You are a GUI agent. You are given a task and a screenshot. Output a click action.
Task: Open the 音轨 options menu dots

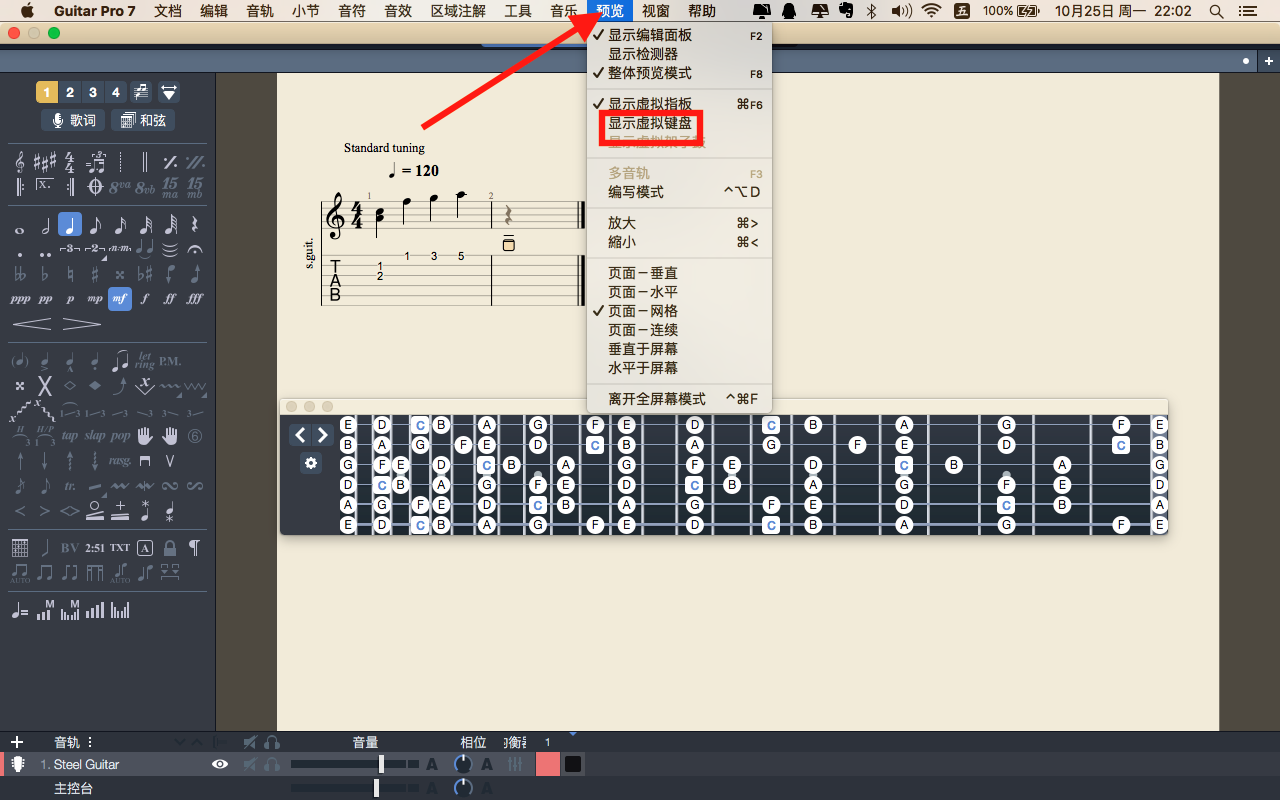pos(90,742)
